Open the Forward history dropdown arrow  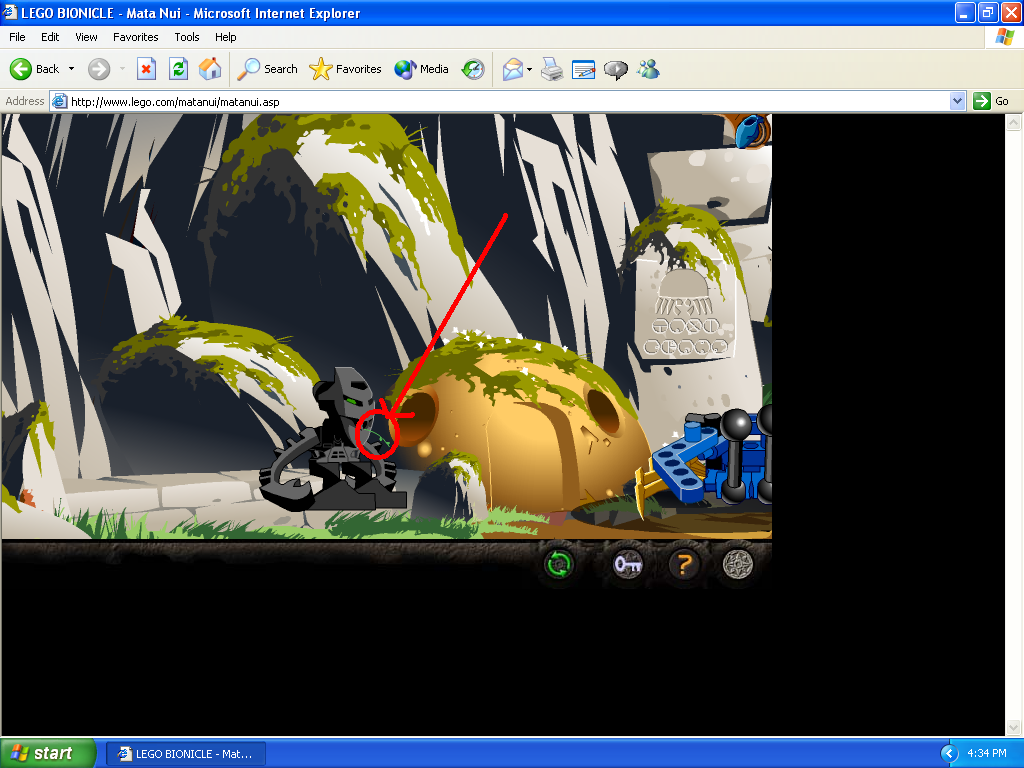(x=122, y=69)
